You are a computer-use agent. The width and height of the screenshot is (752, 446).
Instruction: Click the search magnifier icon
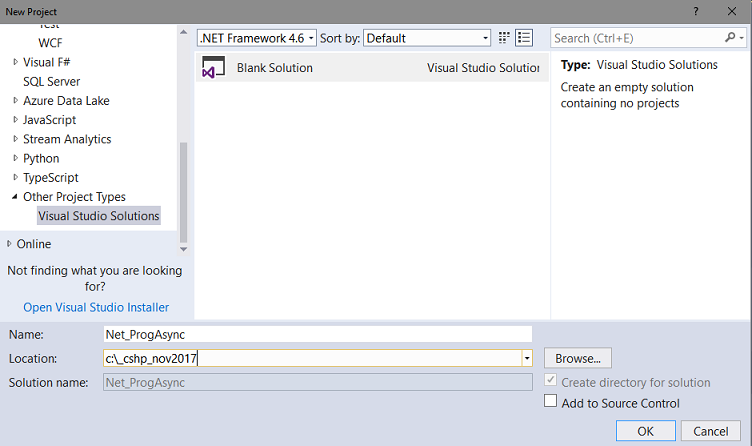[x=730, y=37]
